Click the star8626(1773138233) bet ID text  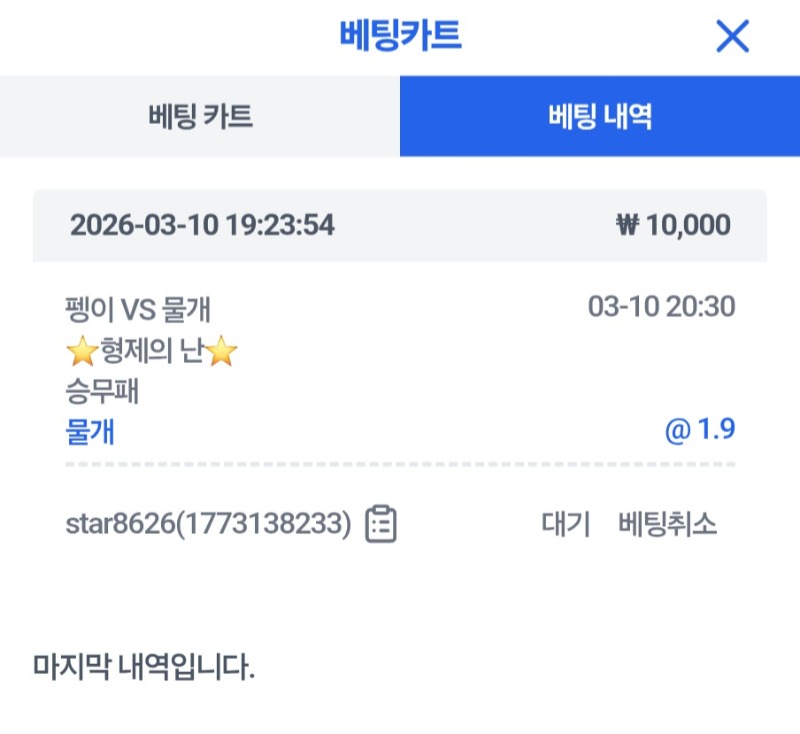pyautogui.click(x=208, y=524)
